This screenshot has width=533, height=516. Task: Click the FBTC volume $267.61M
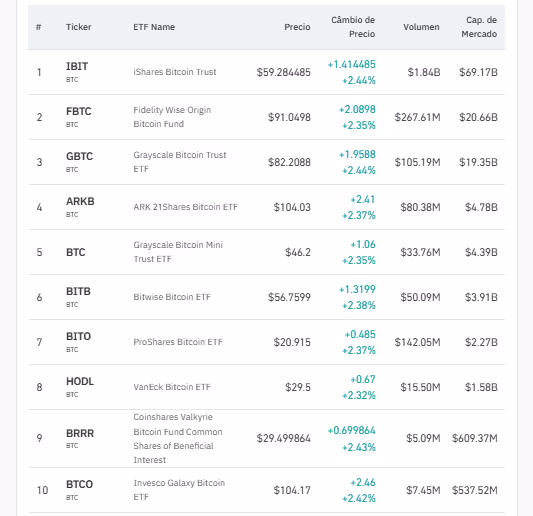417,117
